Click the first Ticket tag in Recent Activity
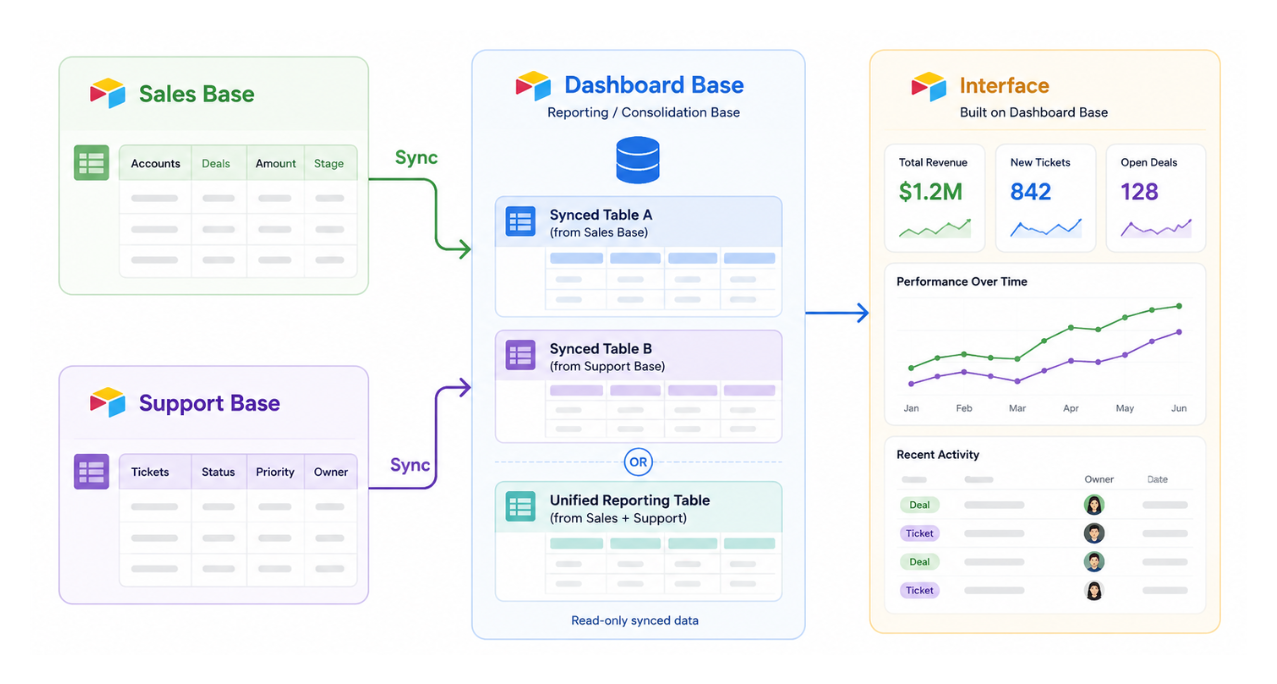The width and height of the screenshot is (1277, 684). click(919, 533)
